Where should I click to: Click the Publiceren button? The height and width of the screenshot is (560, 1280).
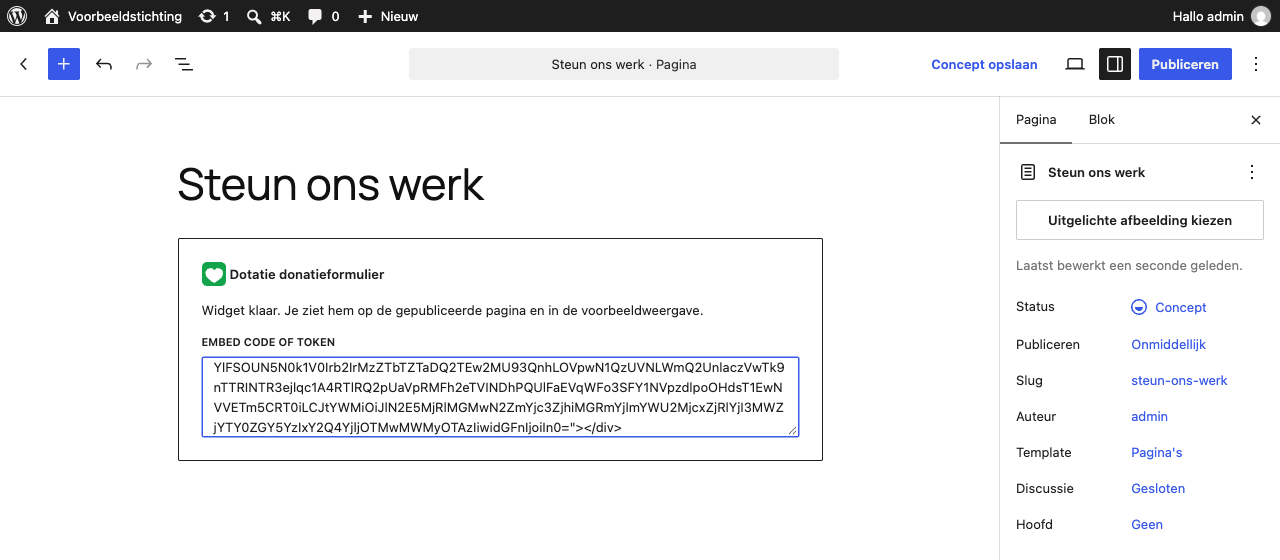tap(1185, 64)
